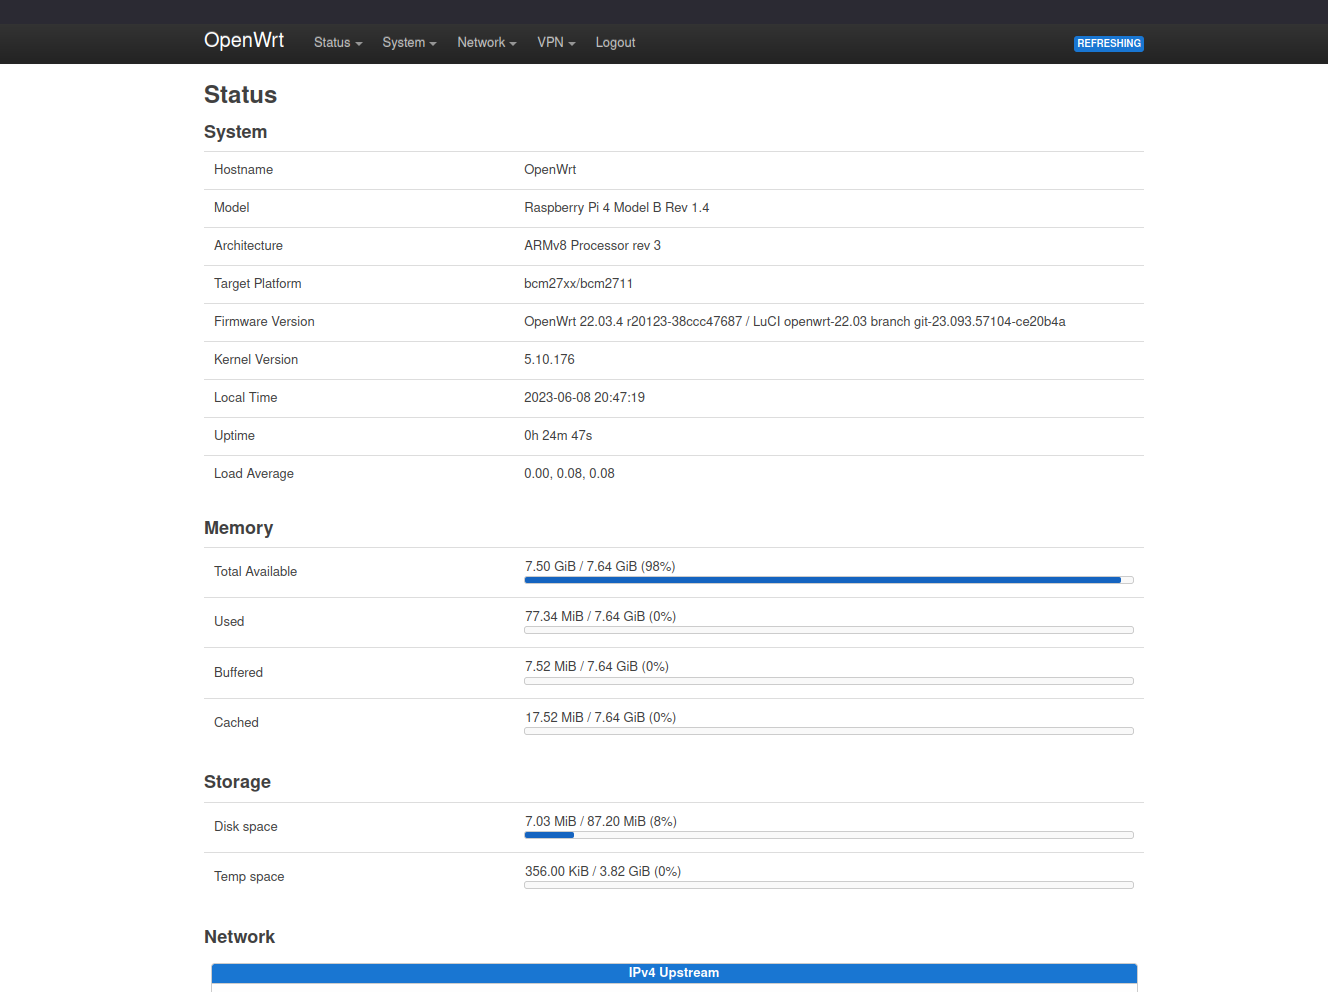Click the Kernel Version value 5.10.176
1328x992 pixels.
[549, 359]
